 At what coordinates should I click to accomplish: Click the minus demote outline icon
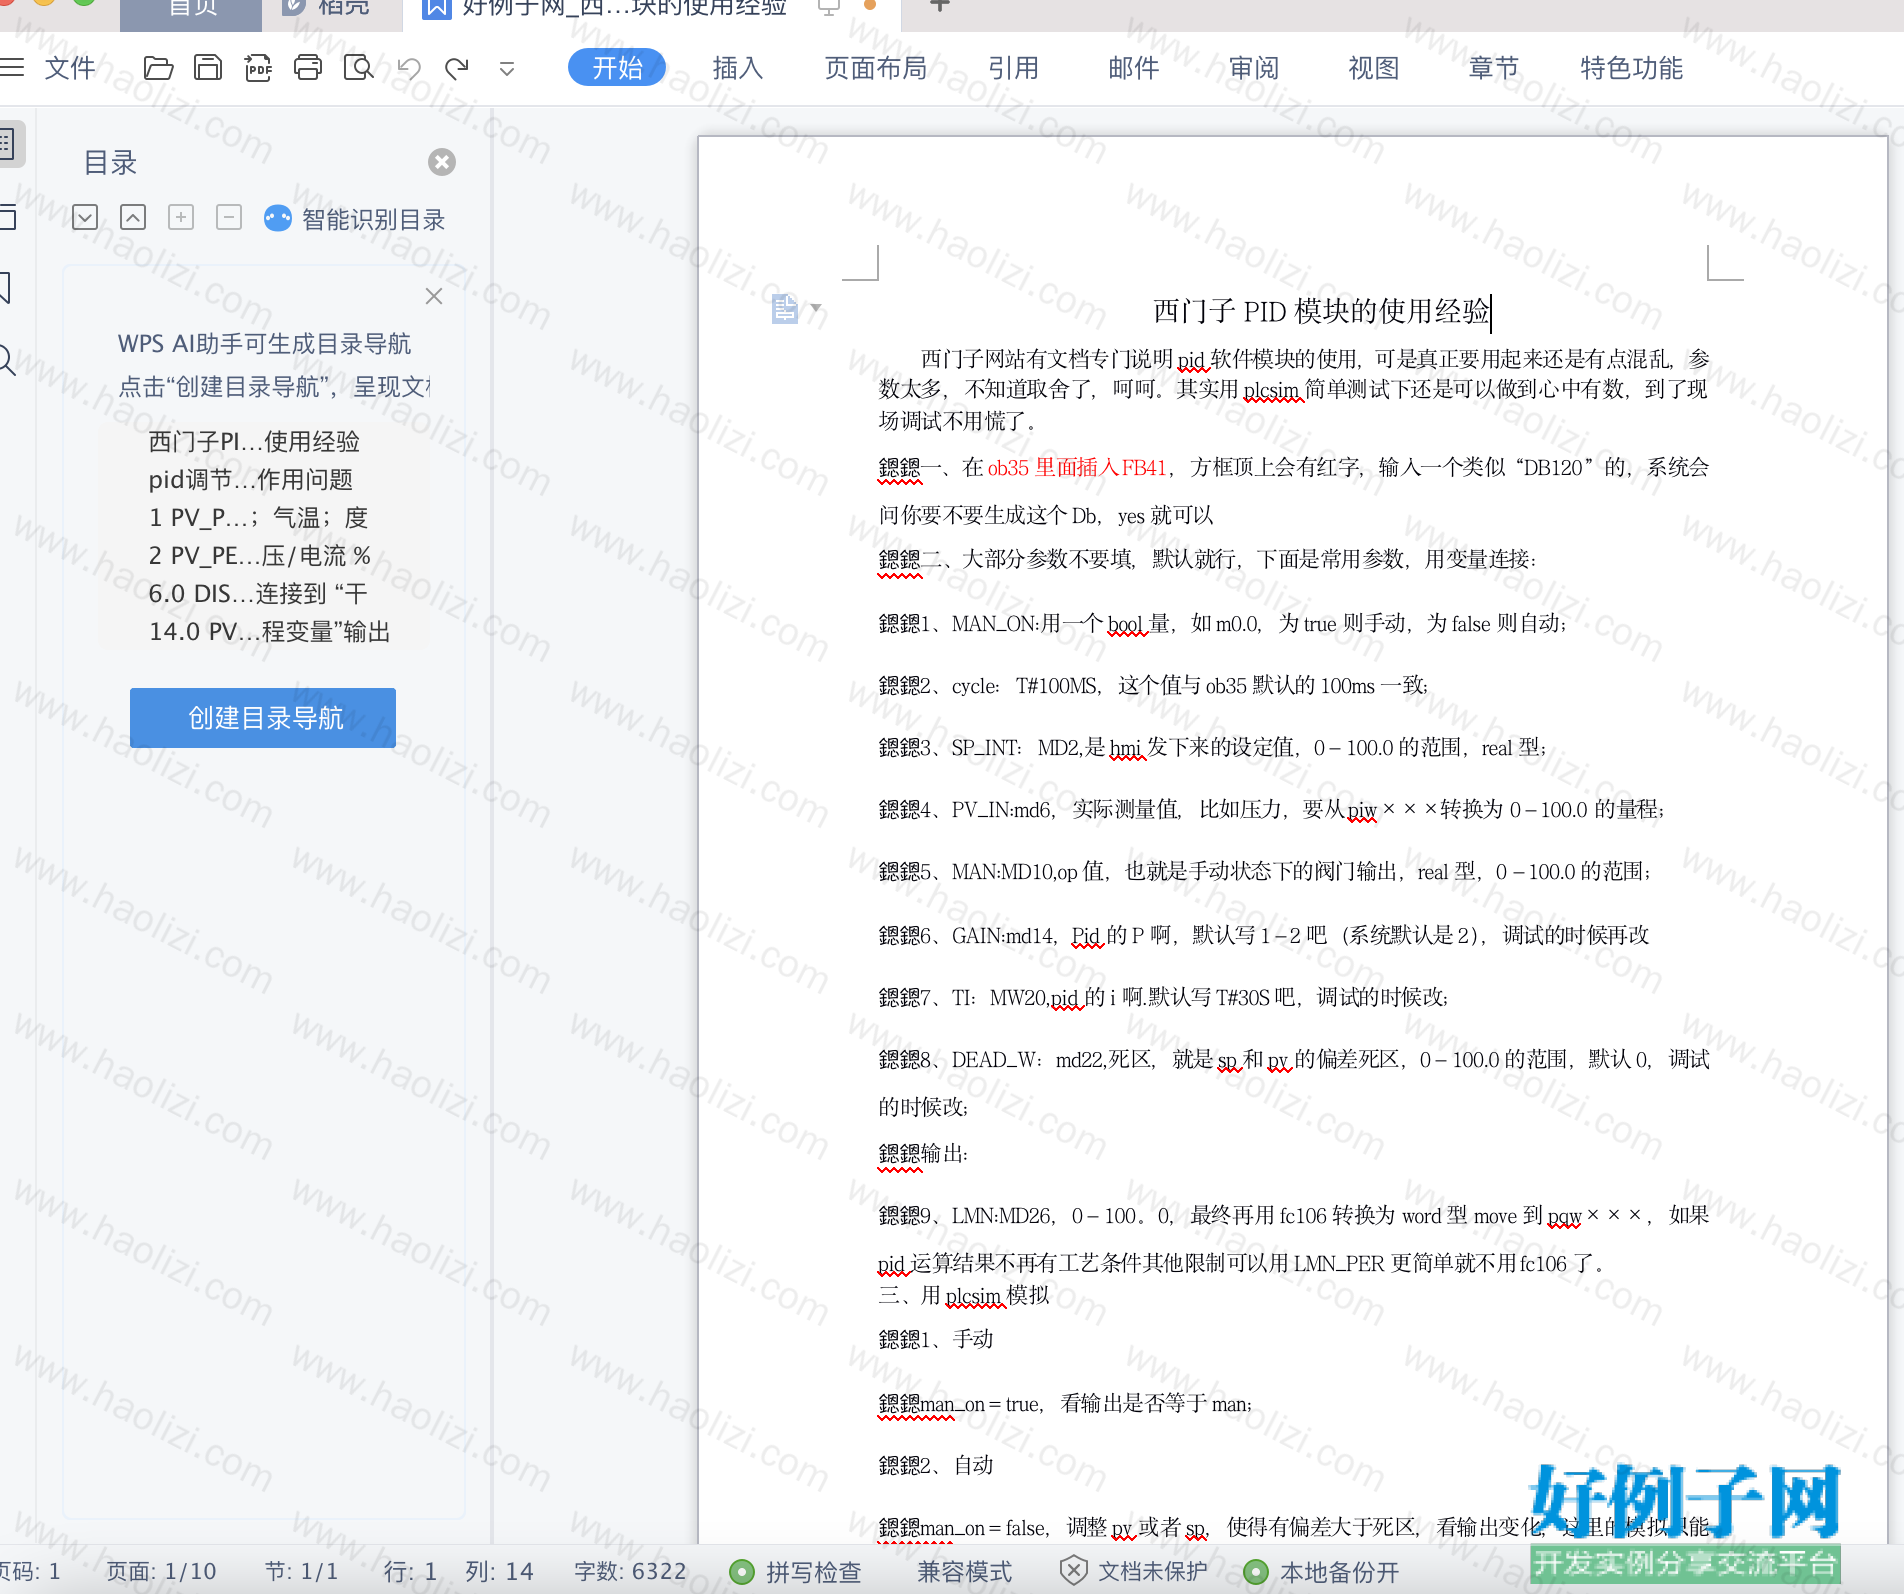click(x=229, y=218)
